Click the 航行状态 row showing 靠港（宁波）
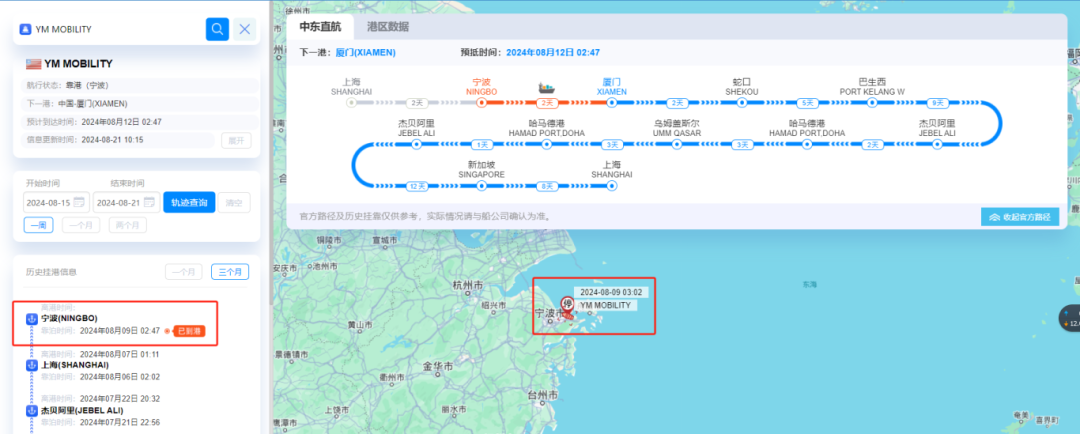The image size is (1080, 434). pos(138,85)
